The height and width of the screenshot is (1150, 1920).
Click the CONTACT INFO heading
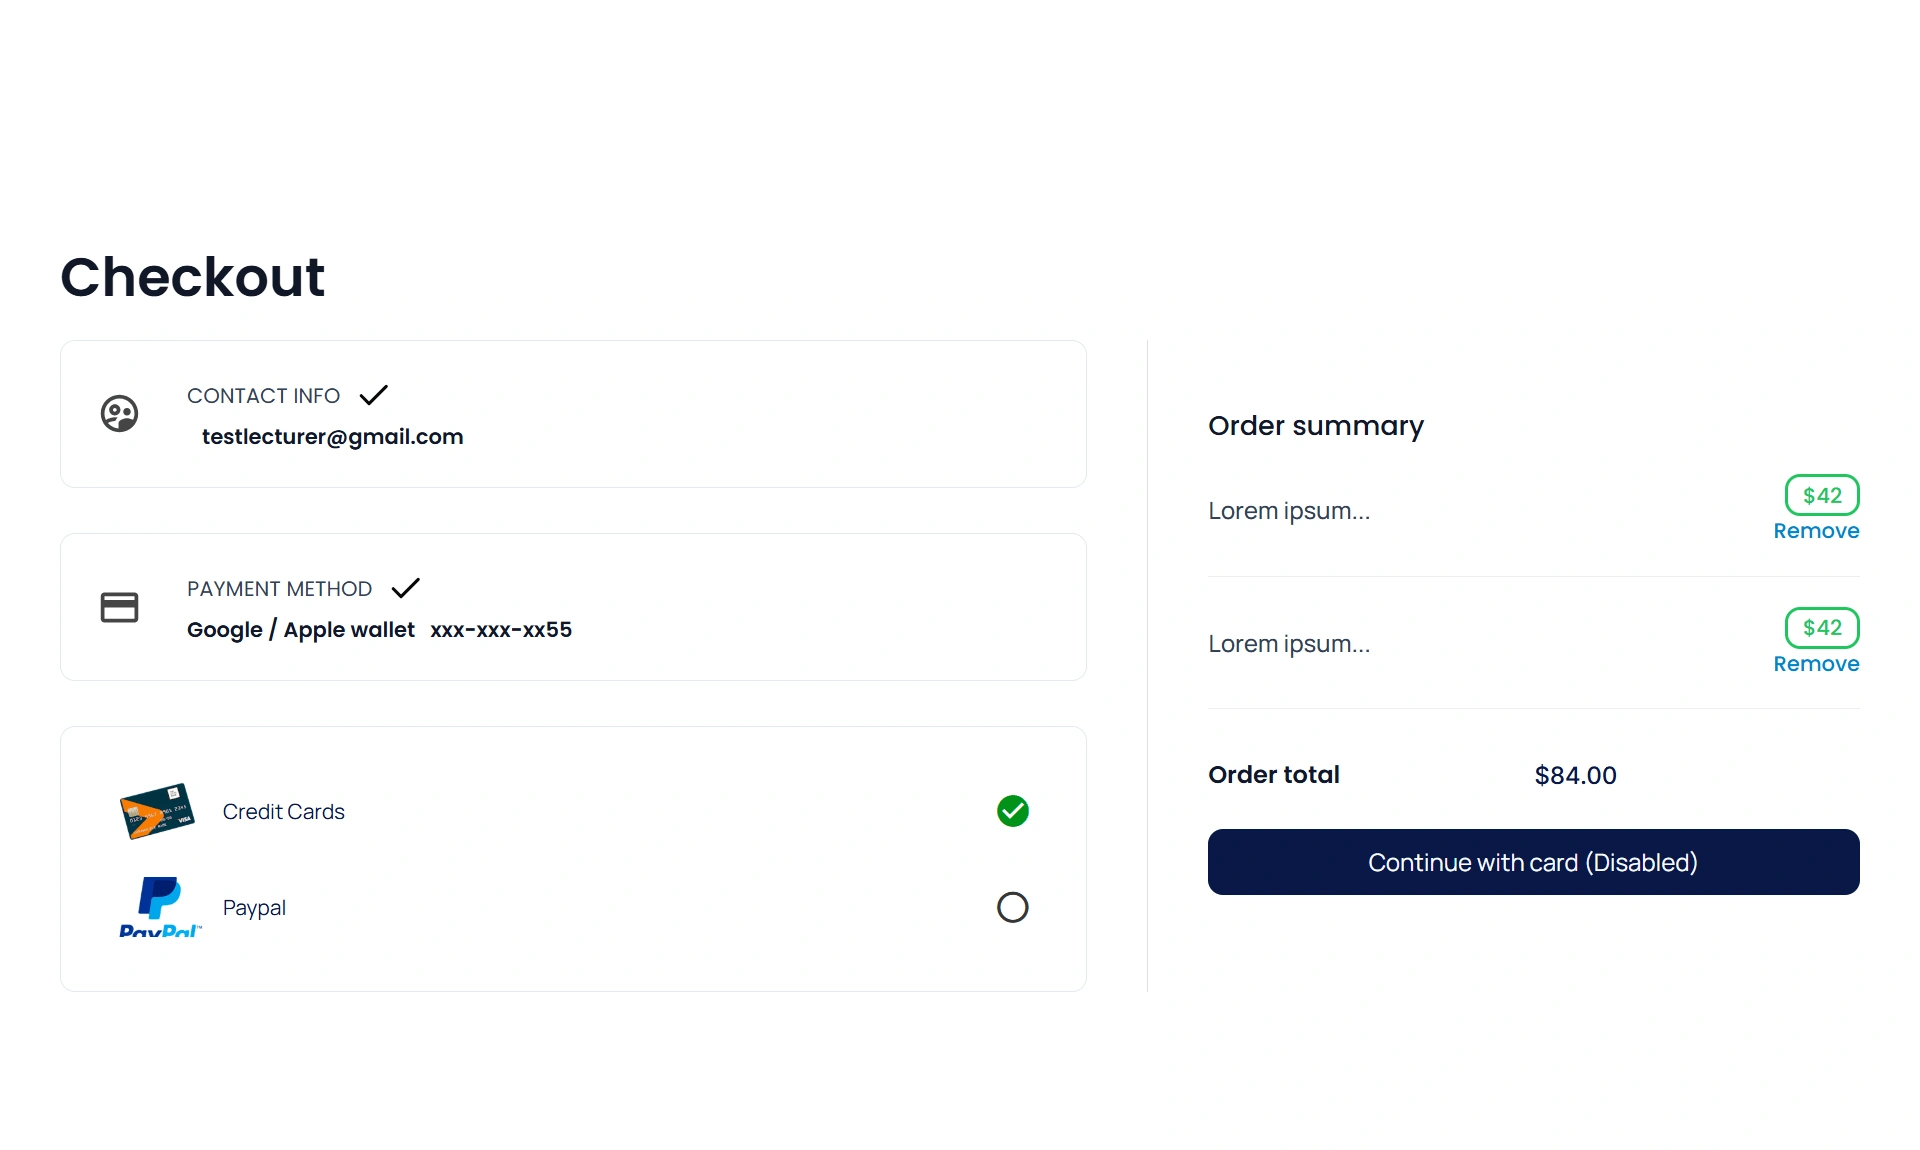pyautogui.click(x=263, y=396)
